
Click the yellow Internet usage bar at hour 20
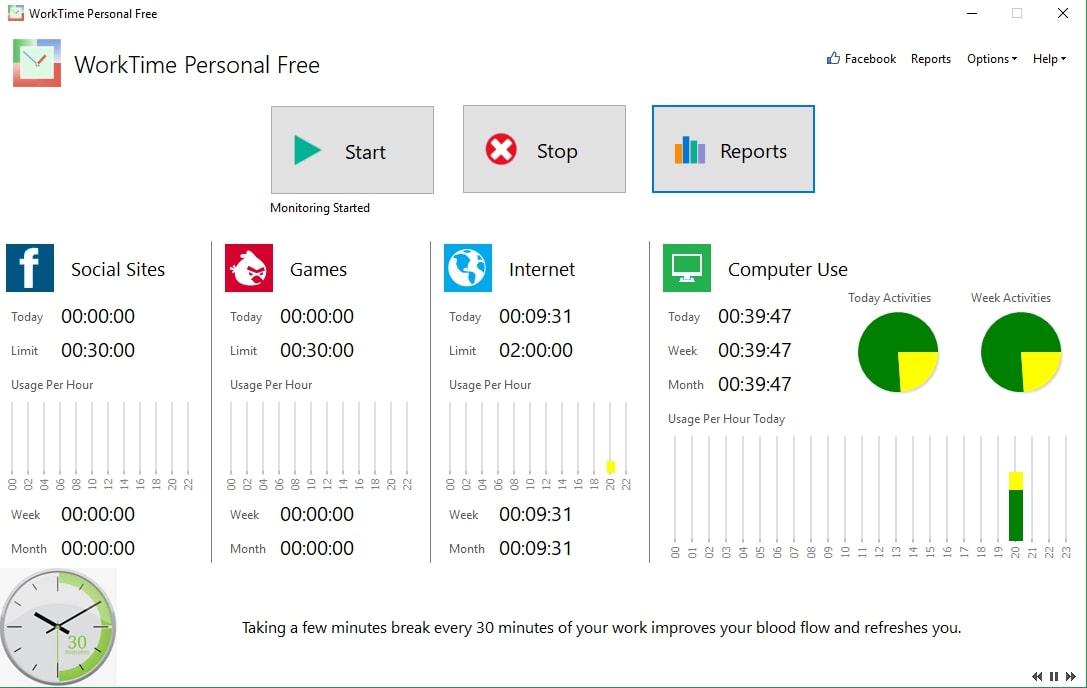(x=611, y=467)
